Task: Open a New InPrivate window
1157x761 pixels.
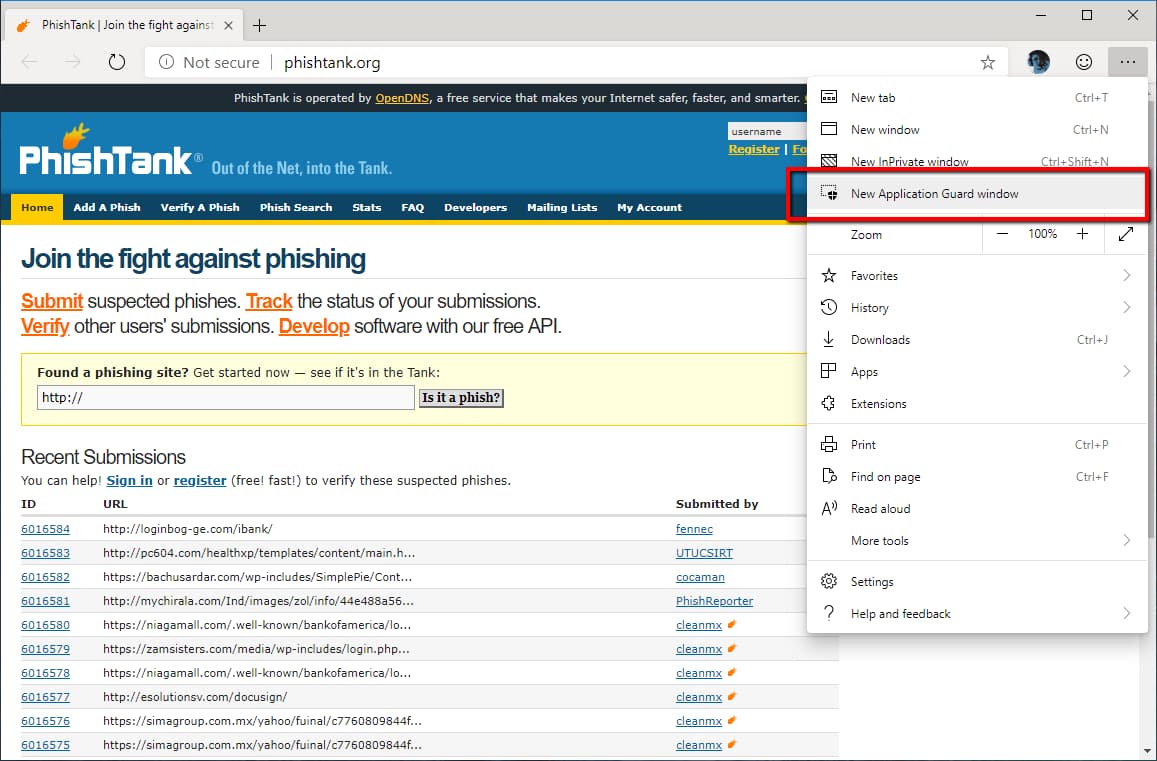Action: click(x=908, y=161)
